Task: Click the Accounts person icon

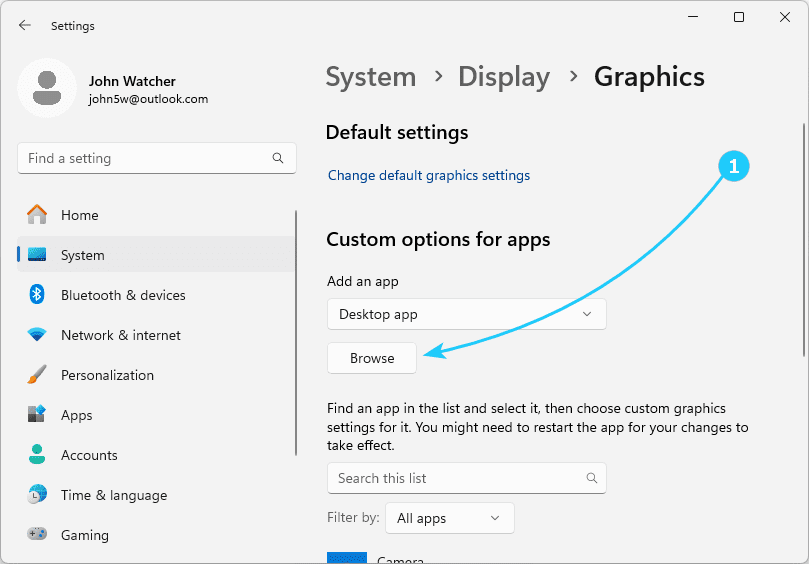Action: click(37, 455)
